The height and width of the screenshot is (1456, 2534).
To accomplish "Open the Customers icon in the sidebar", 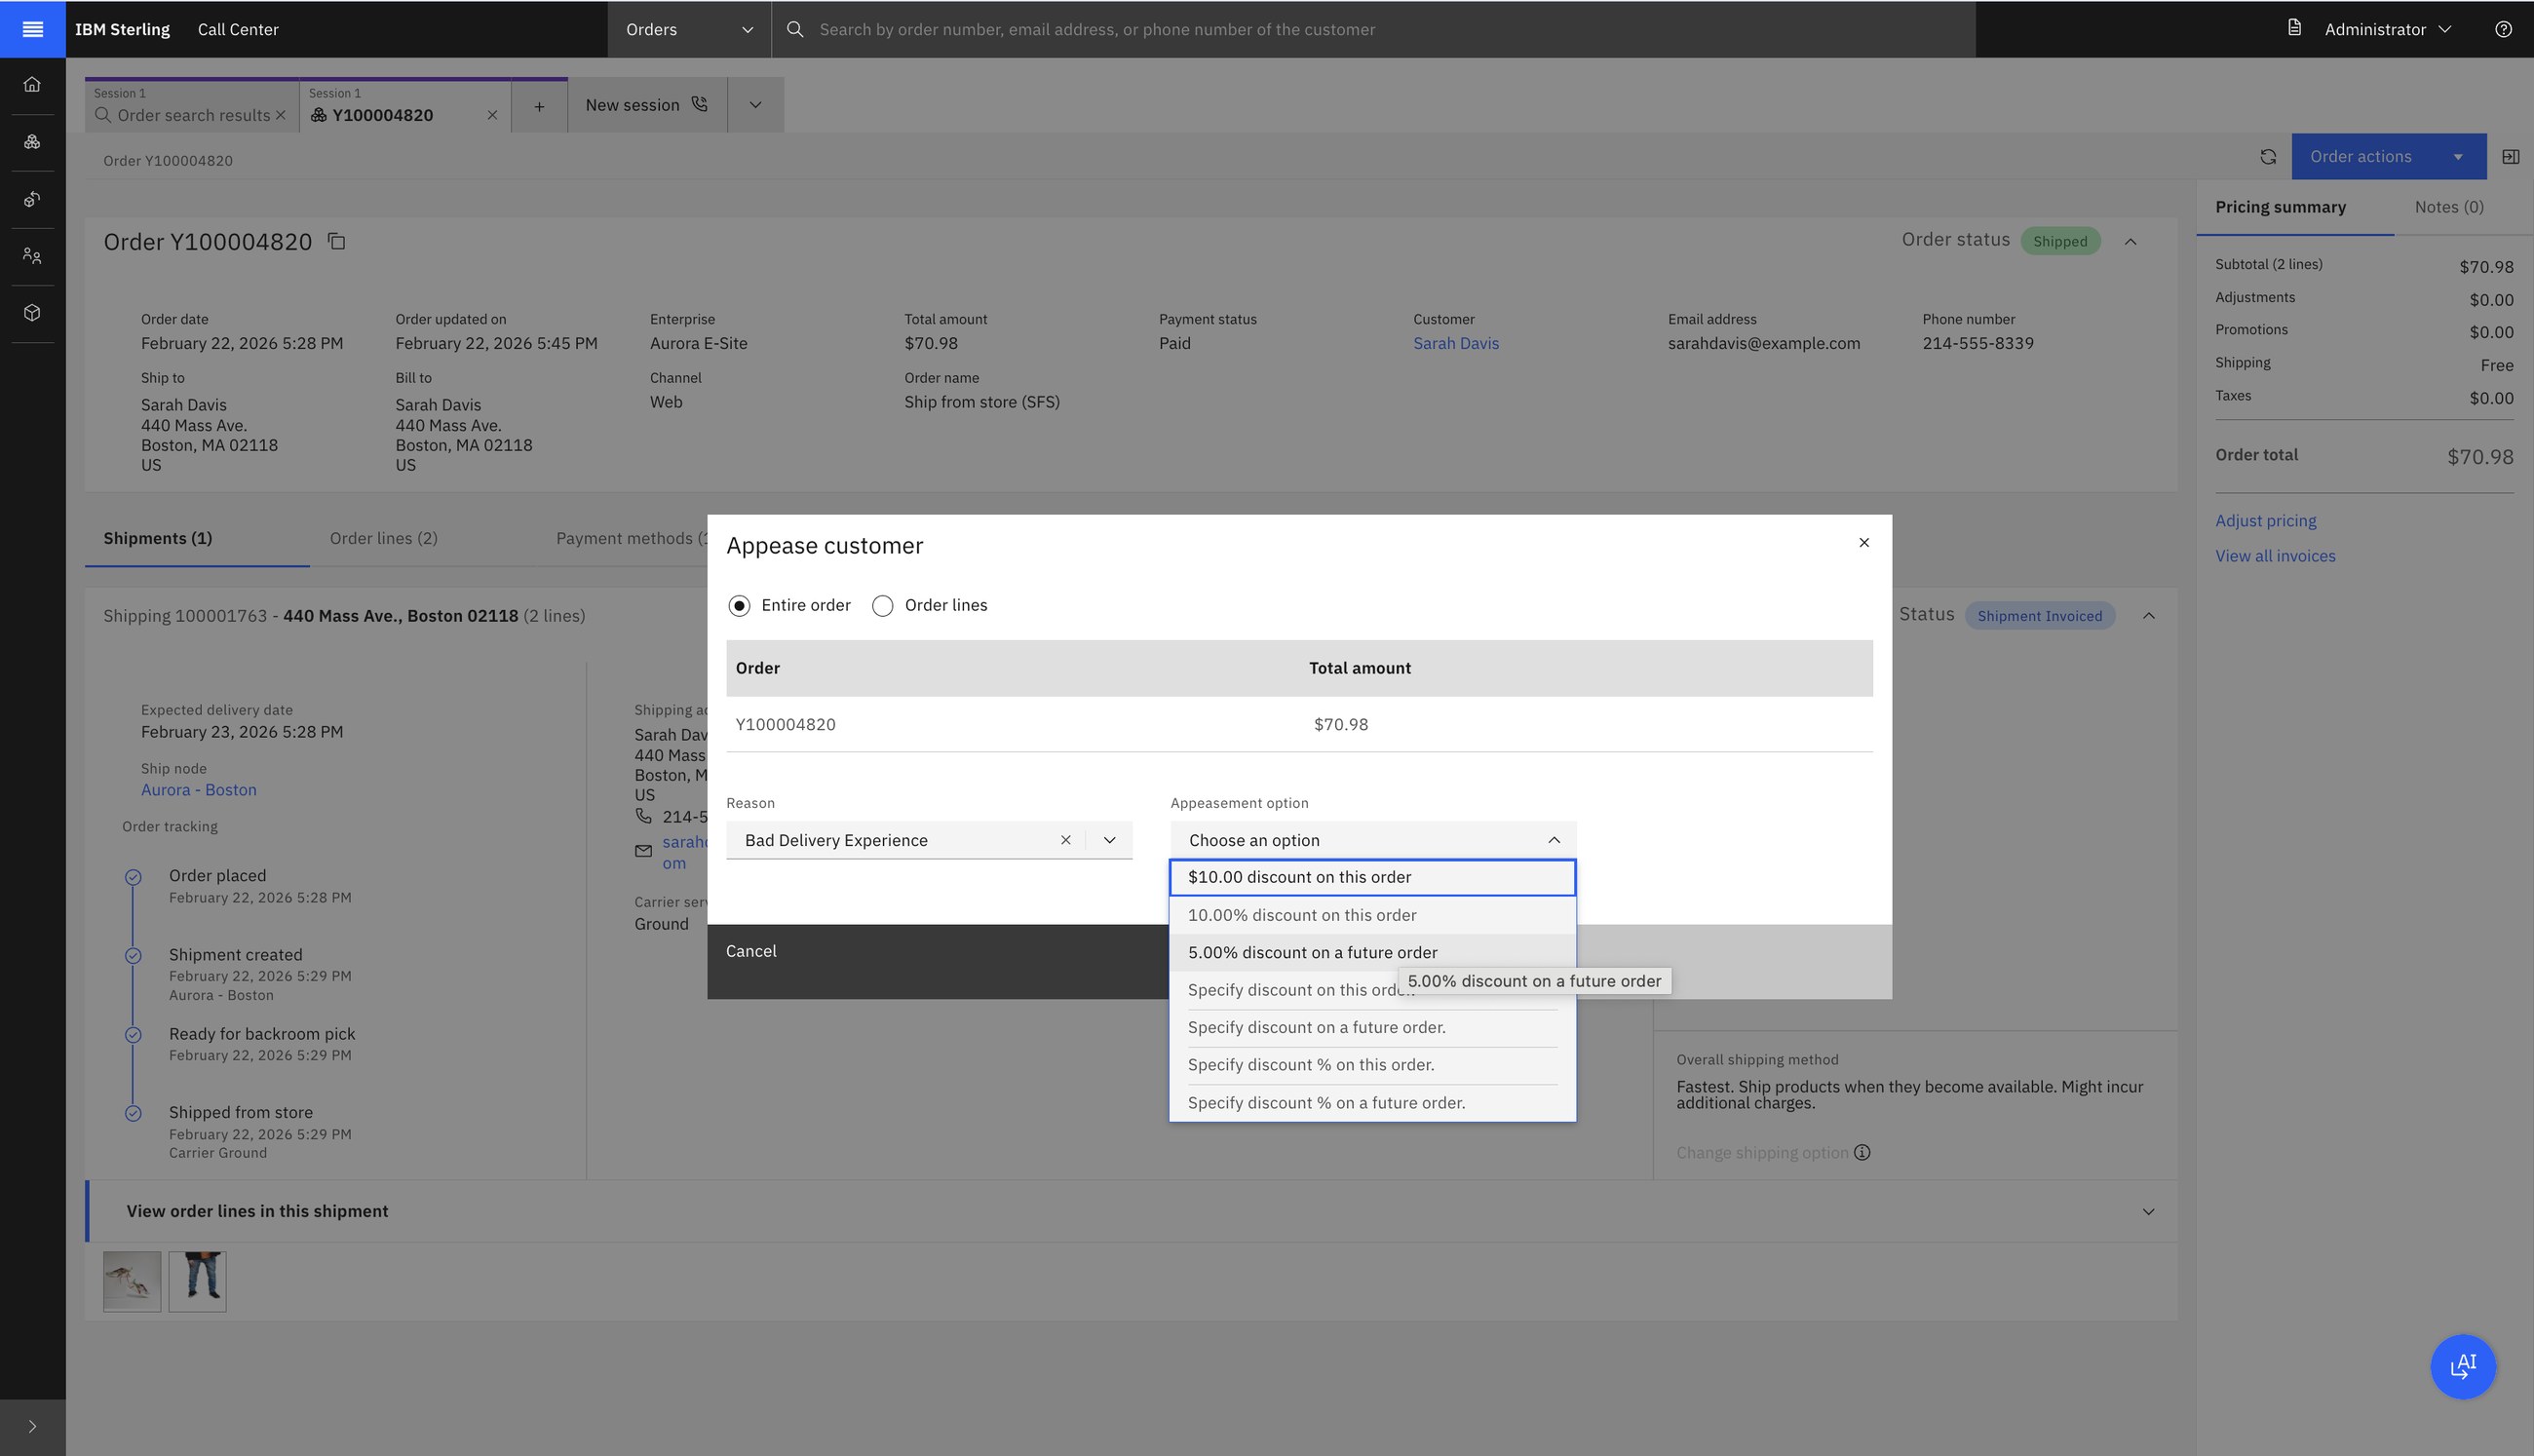I will [32, 256].
